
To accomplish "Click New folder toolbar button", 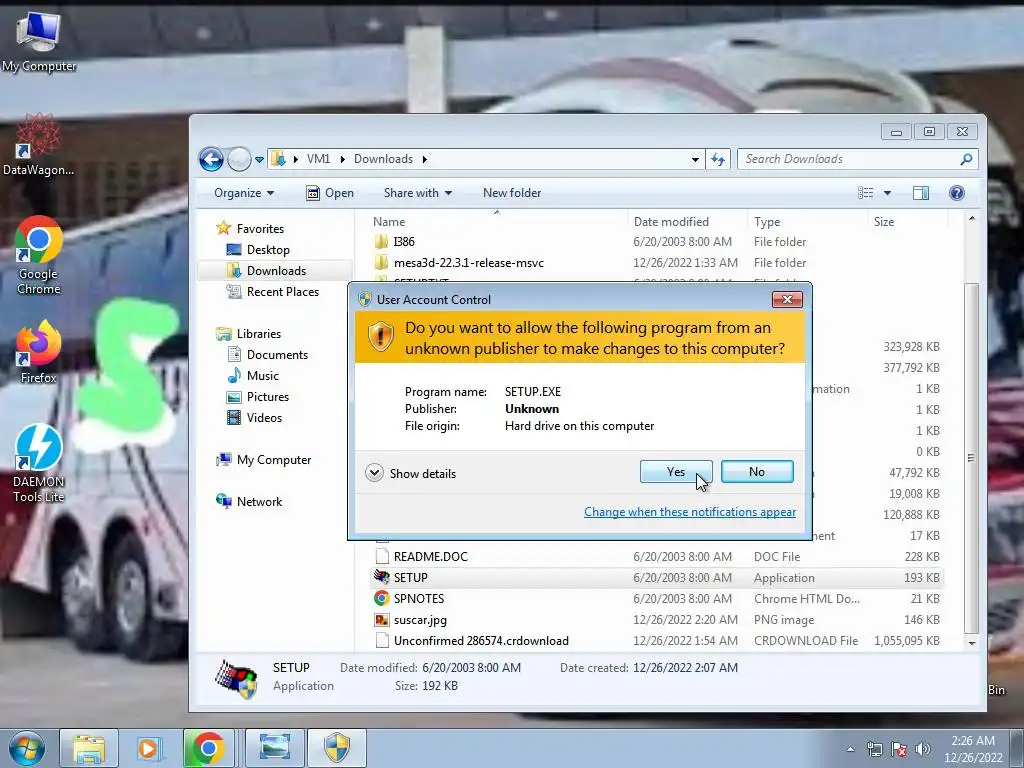I will click(512, 193).
